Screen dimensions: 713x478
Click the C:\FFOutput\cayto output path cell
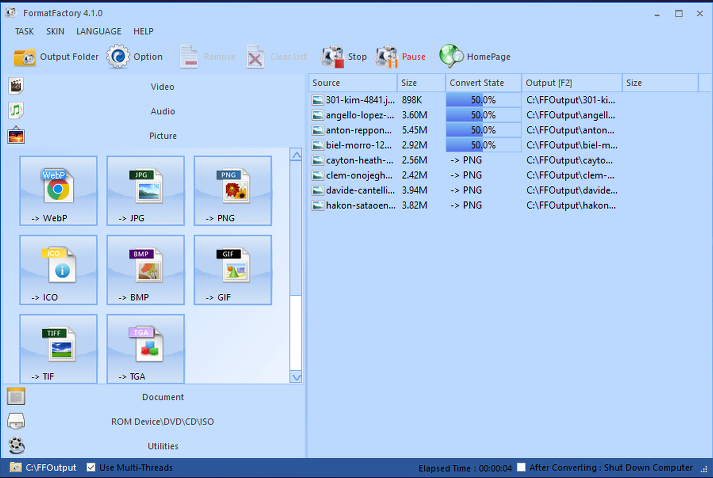pyautogui.click(x=569, y=160)
